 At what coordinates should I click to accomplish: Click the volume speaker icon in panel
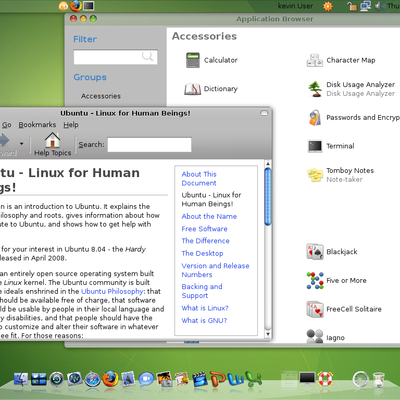pos(379,6)
